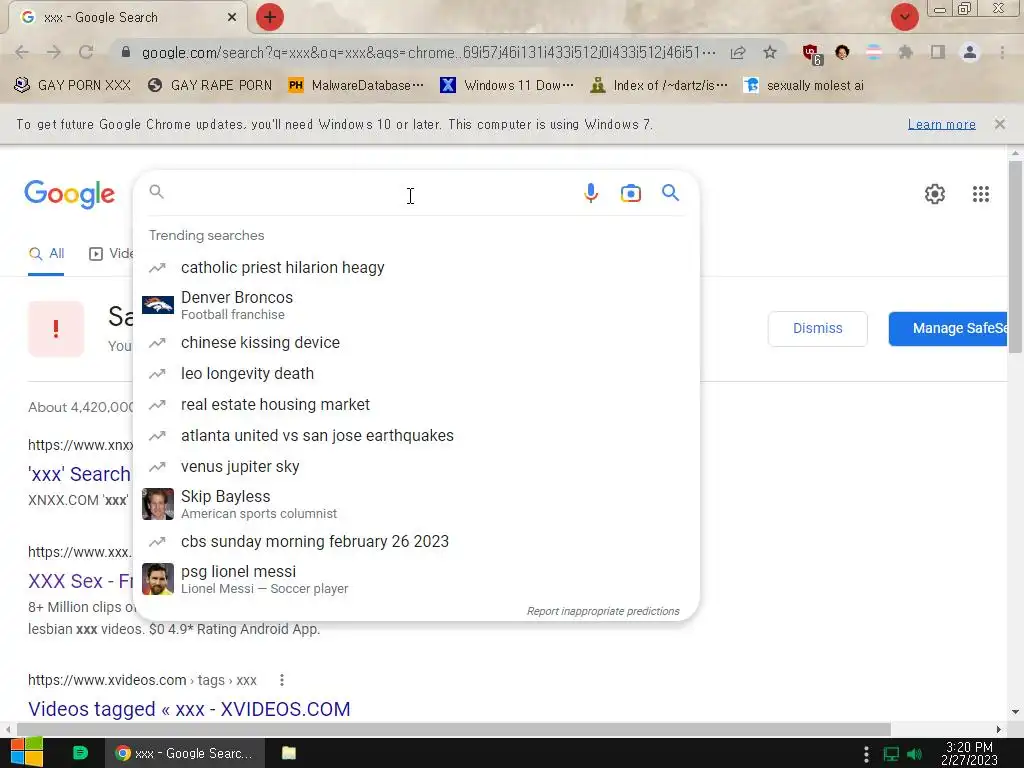Open the taskbar clock showing 3:20 PM
The width and height of the screenshot is (1024, 768).
pyautogui.click(x=969, y=754)
